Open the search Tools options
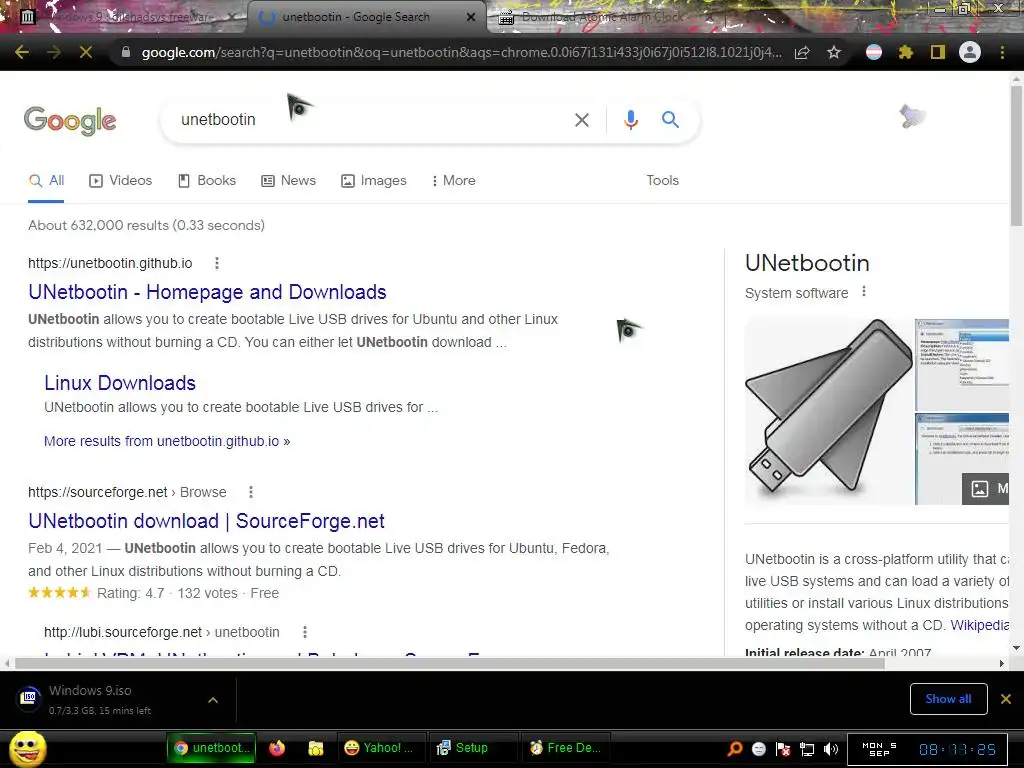The width and height of the screenshot is (1024, 768). pyautogui.click(x=662, y=181)
